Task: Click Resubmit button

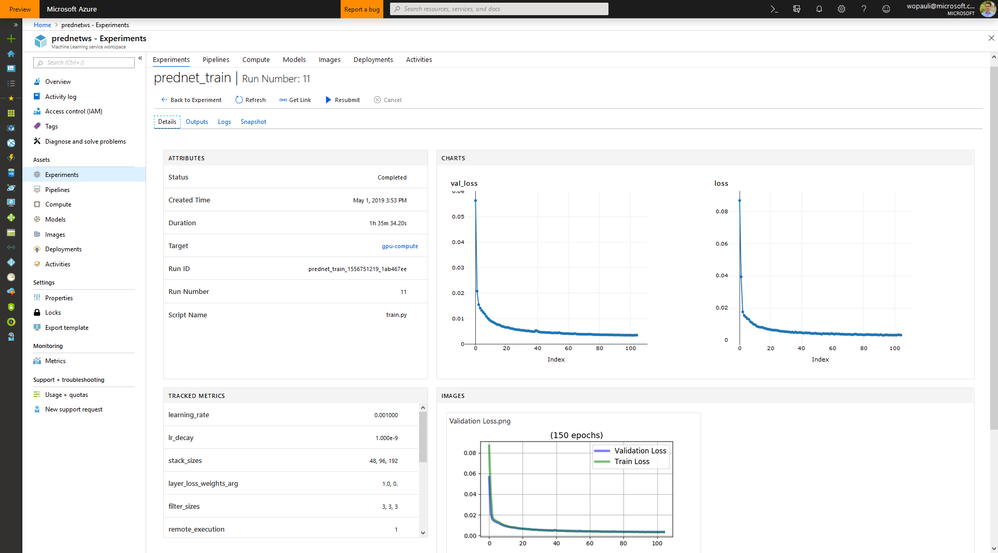Action: click(x=342, y=100)
